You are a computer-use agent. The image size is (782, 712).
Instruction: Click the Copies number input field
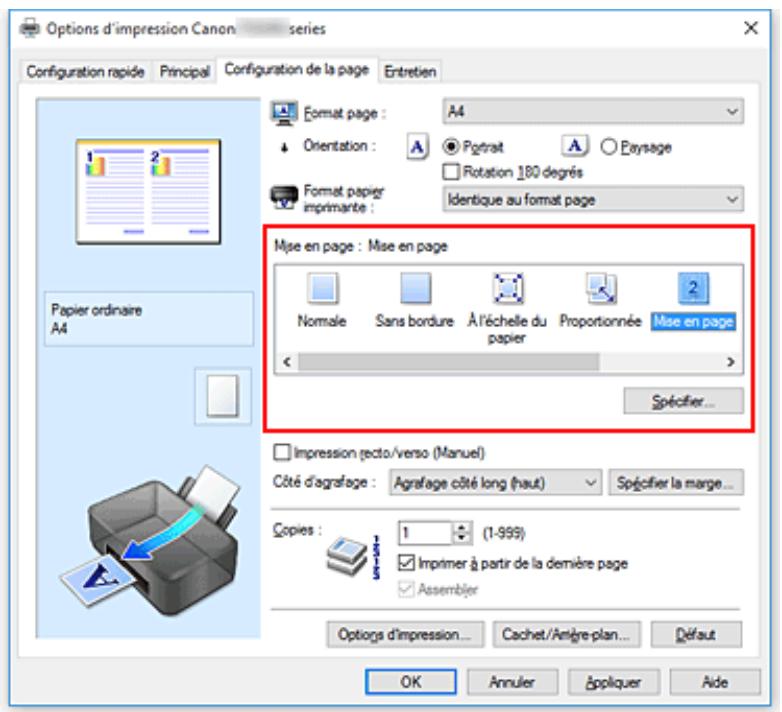tap(425, 533)
